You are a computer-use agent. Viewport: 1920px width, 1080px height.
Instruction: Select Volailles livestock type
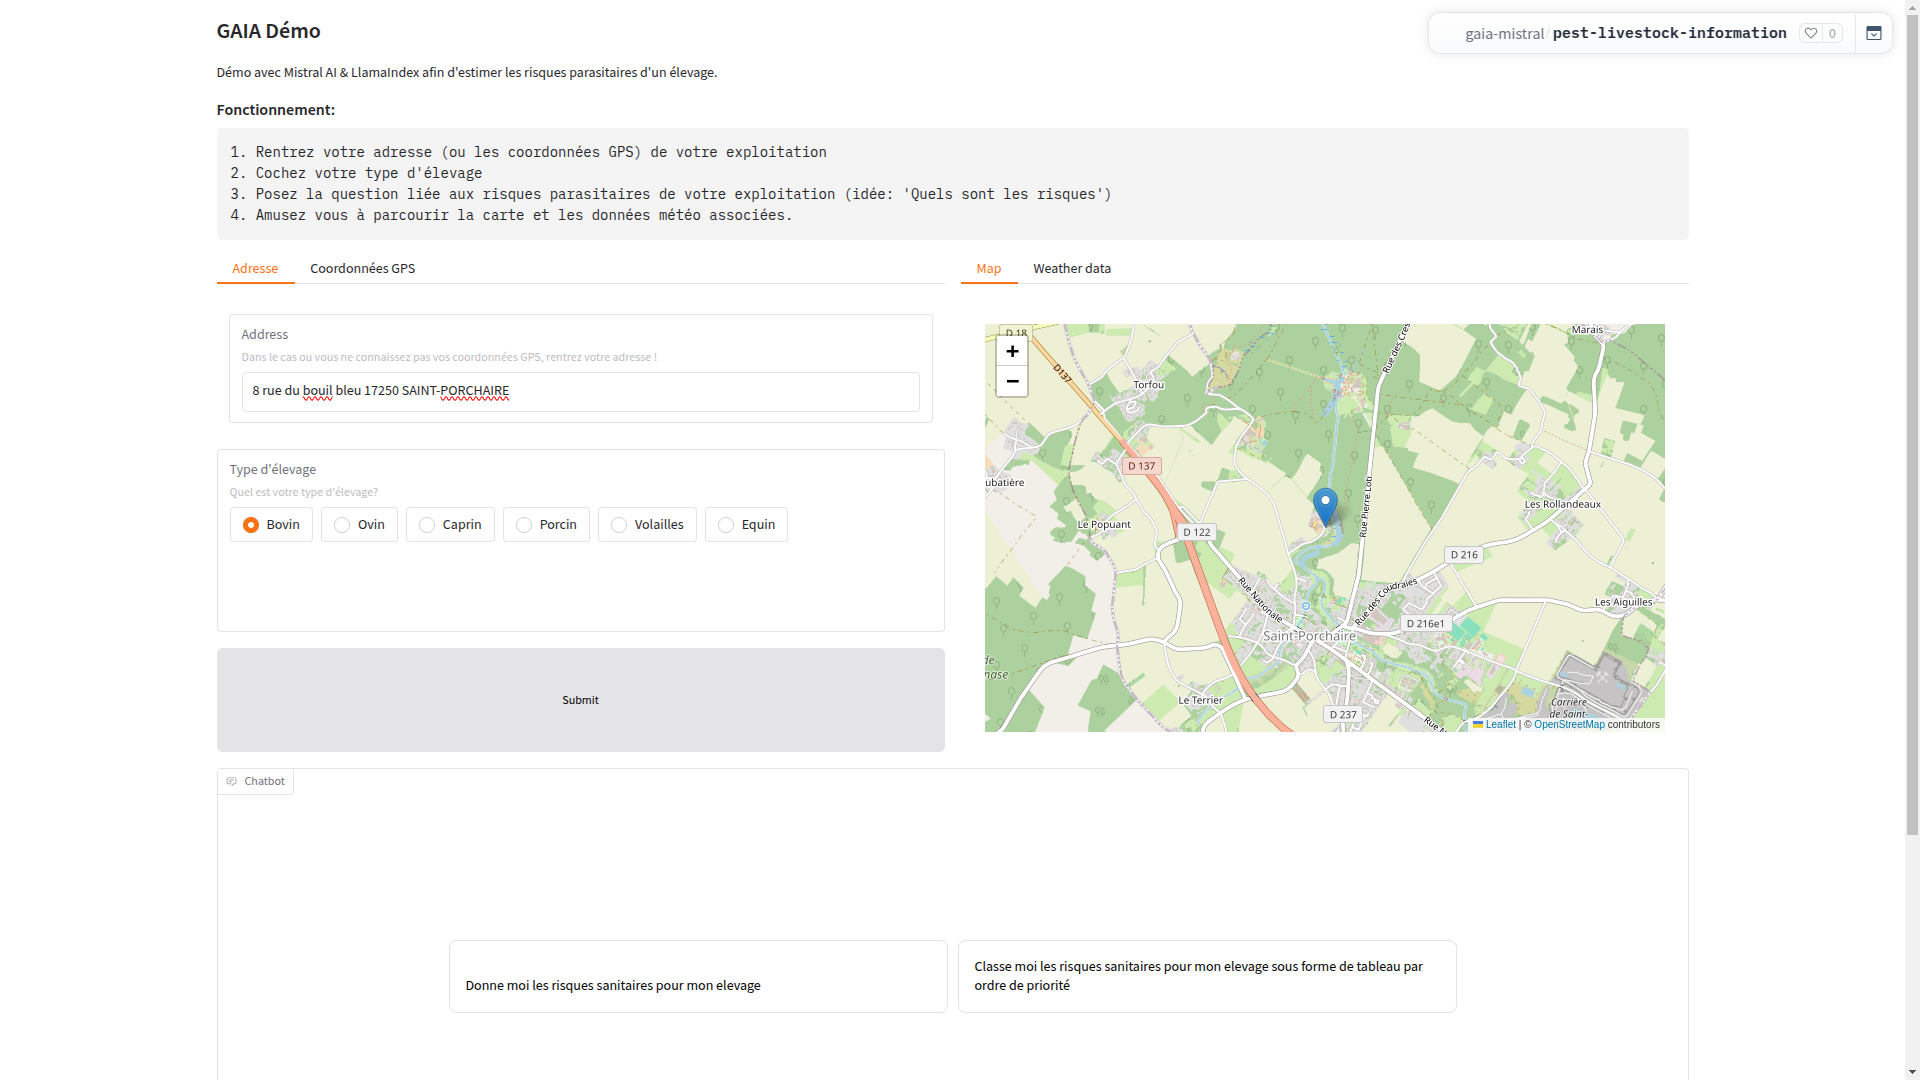tap(647, 525)
